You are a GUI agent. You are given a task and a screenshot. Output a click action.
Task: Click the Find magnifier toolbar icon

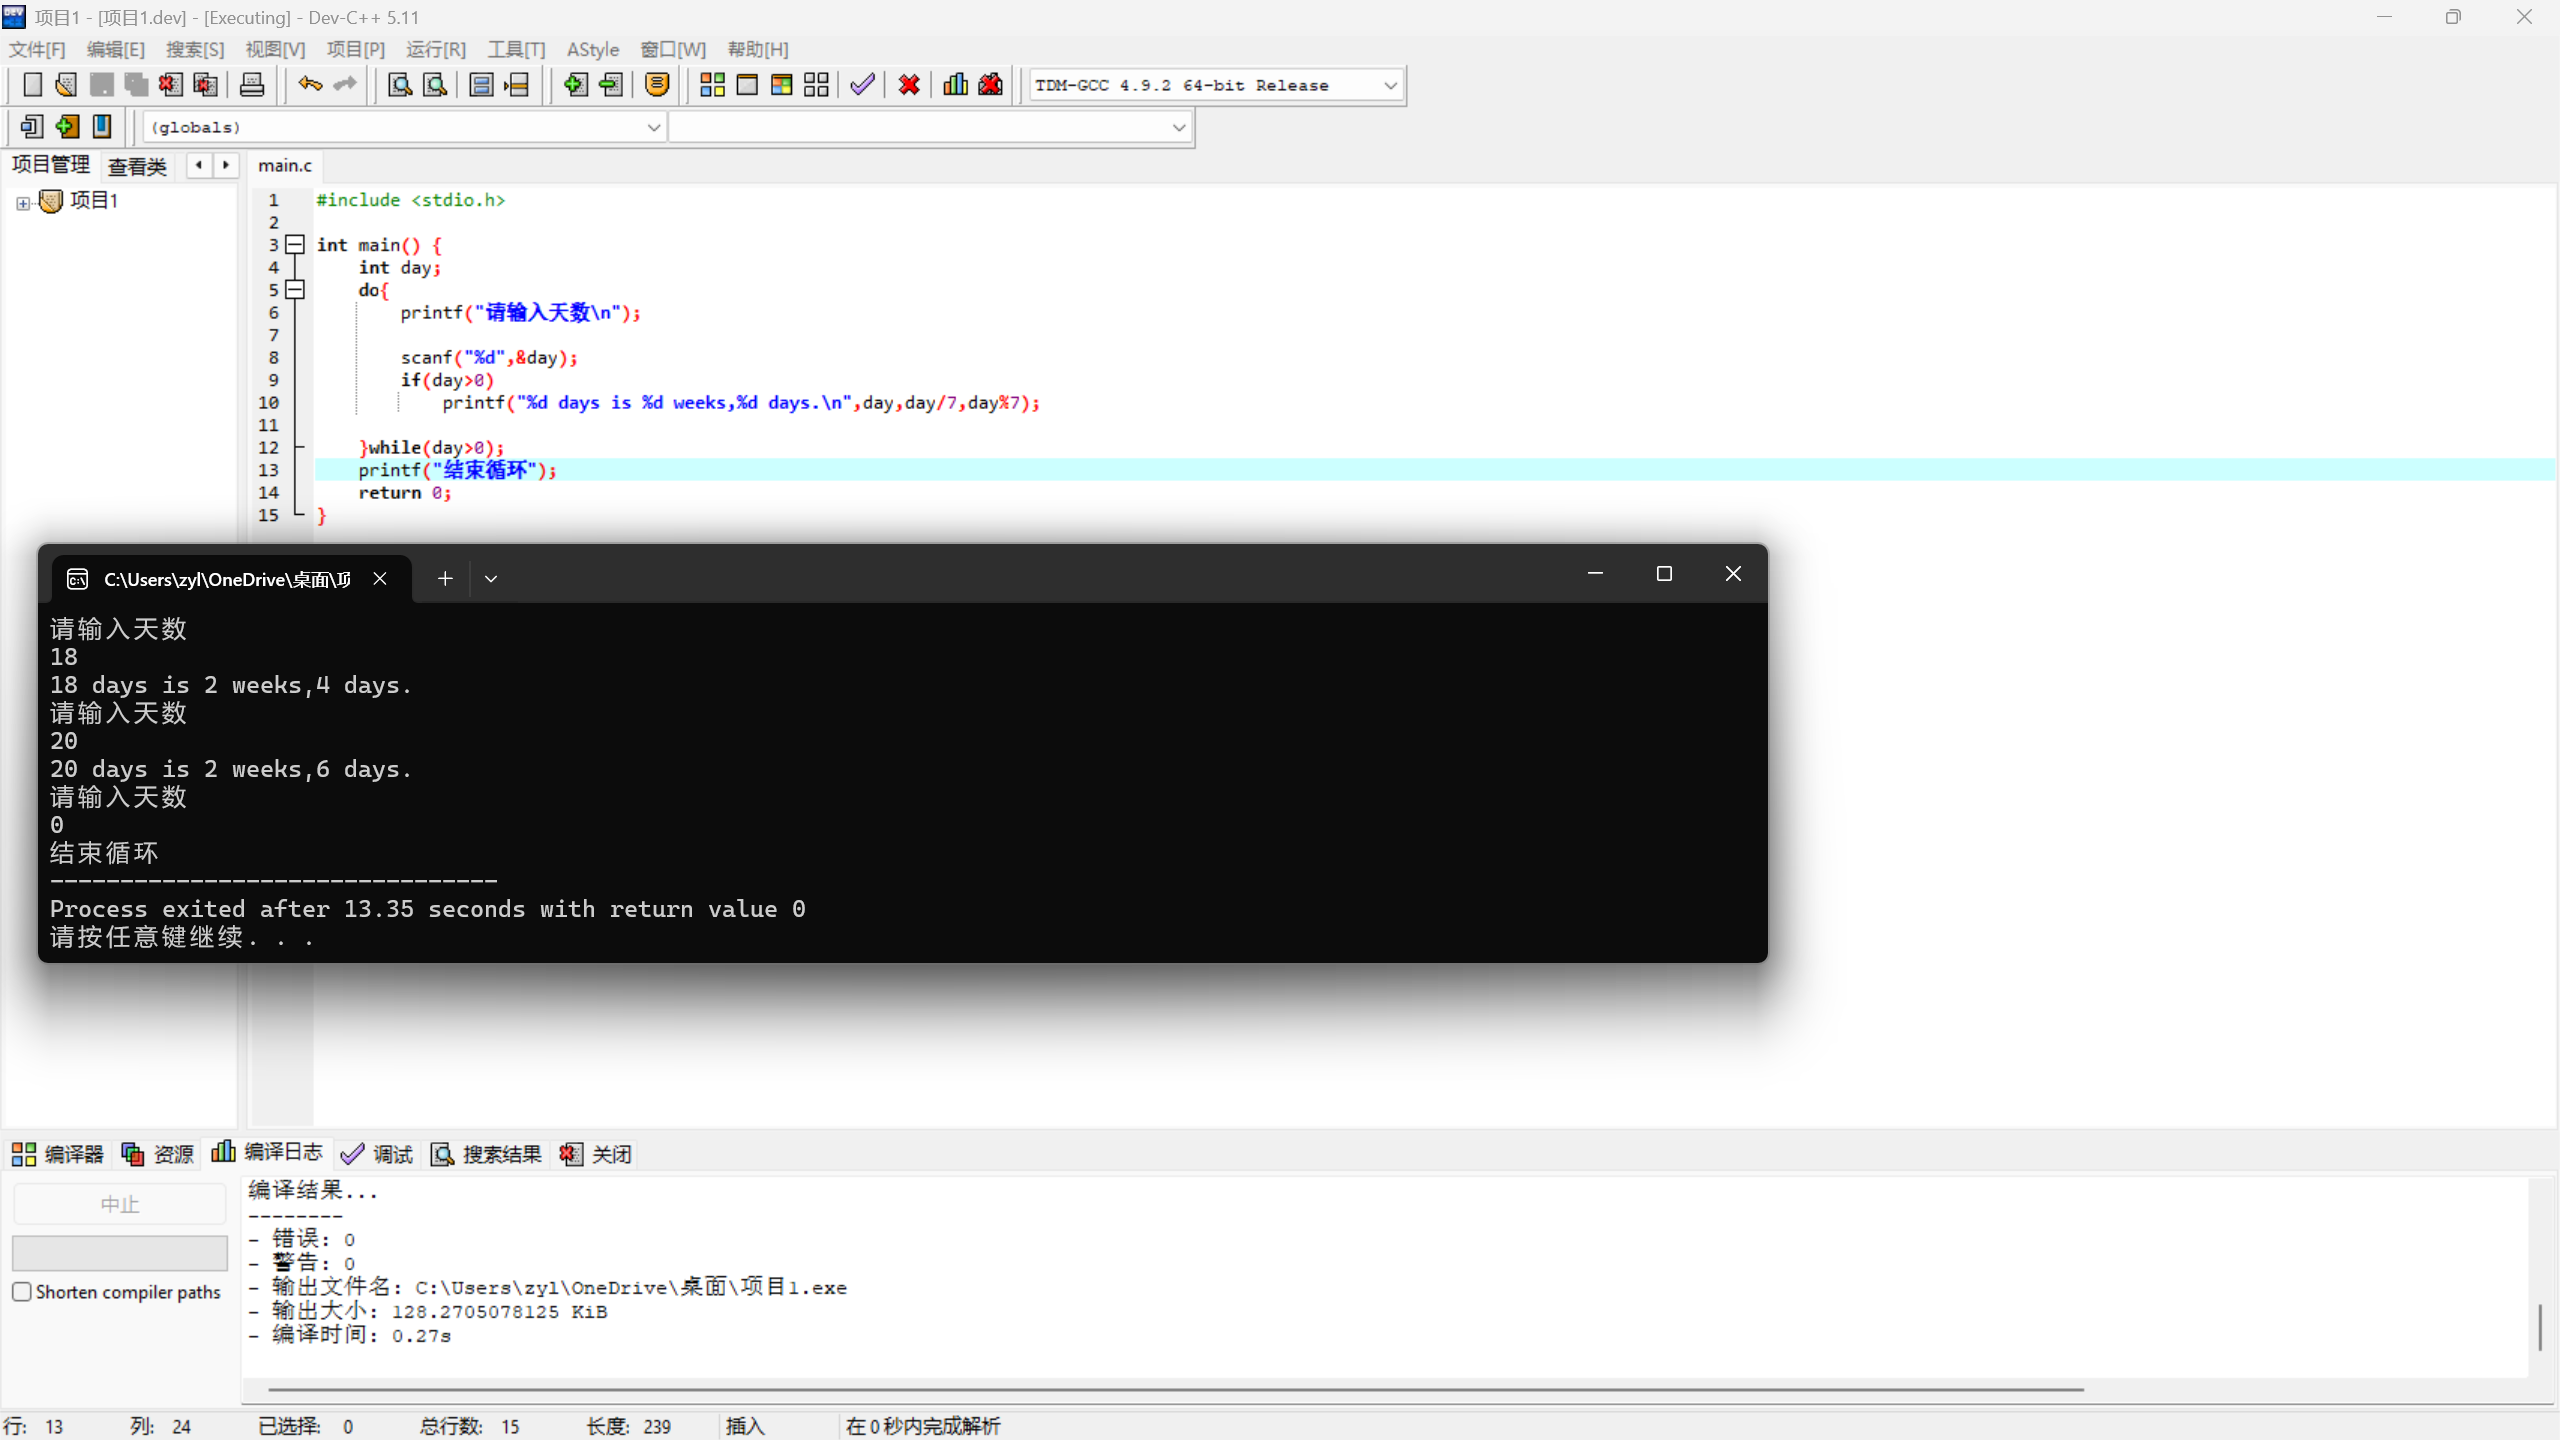pos(400,85)
